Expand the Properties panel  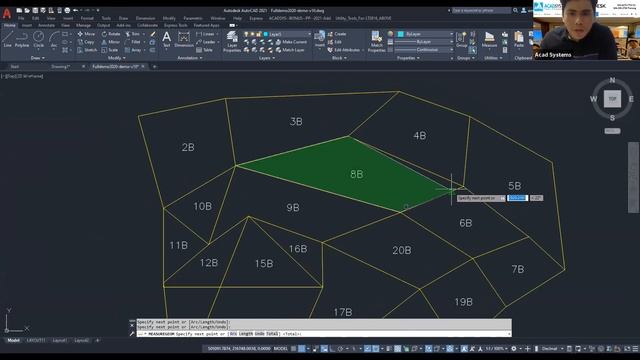(409, 58)
